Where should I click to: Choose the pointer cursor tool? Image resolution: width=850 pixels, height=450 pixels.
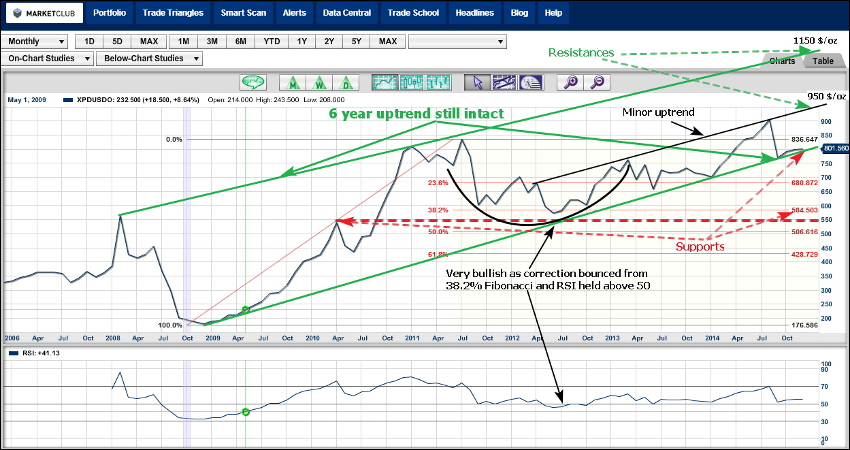tap(477, 82)
